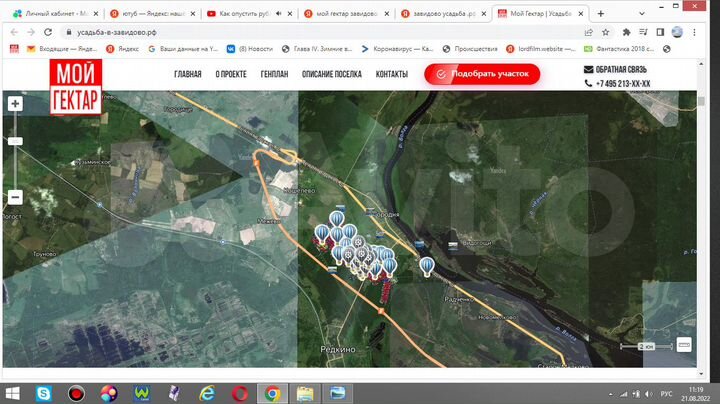Switch to the мой гектар завидово tab
720x404 pixels.
(347, 14)
